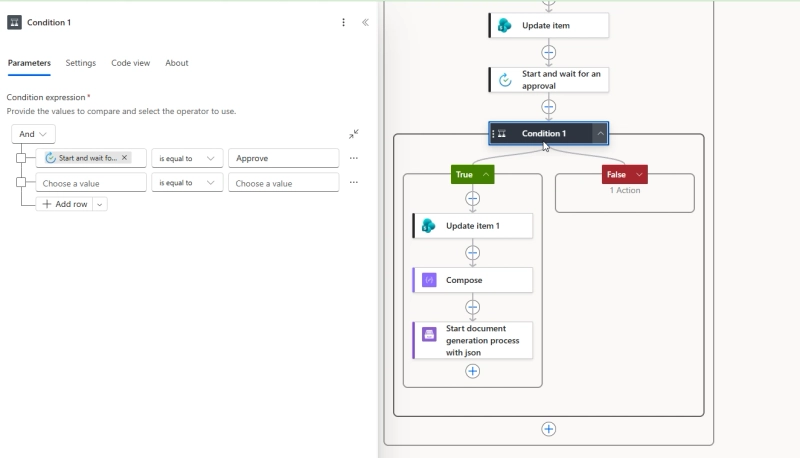Select the Compose action card
The height and width of the screenshot is (458, 800).
click(472, 280)
